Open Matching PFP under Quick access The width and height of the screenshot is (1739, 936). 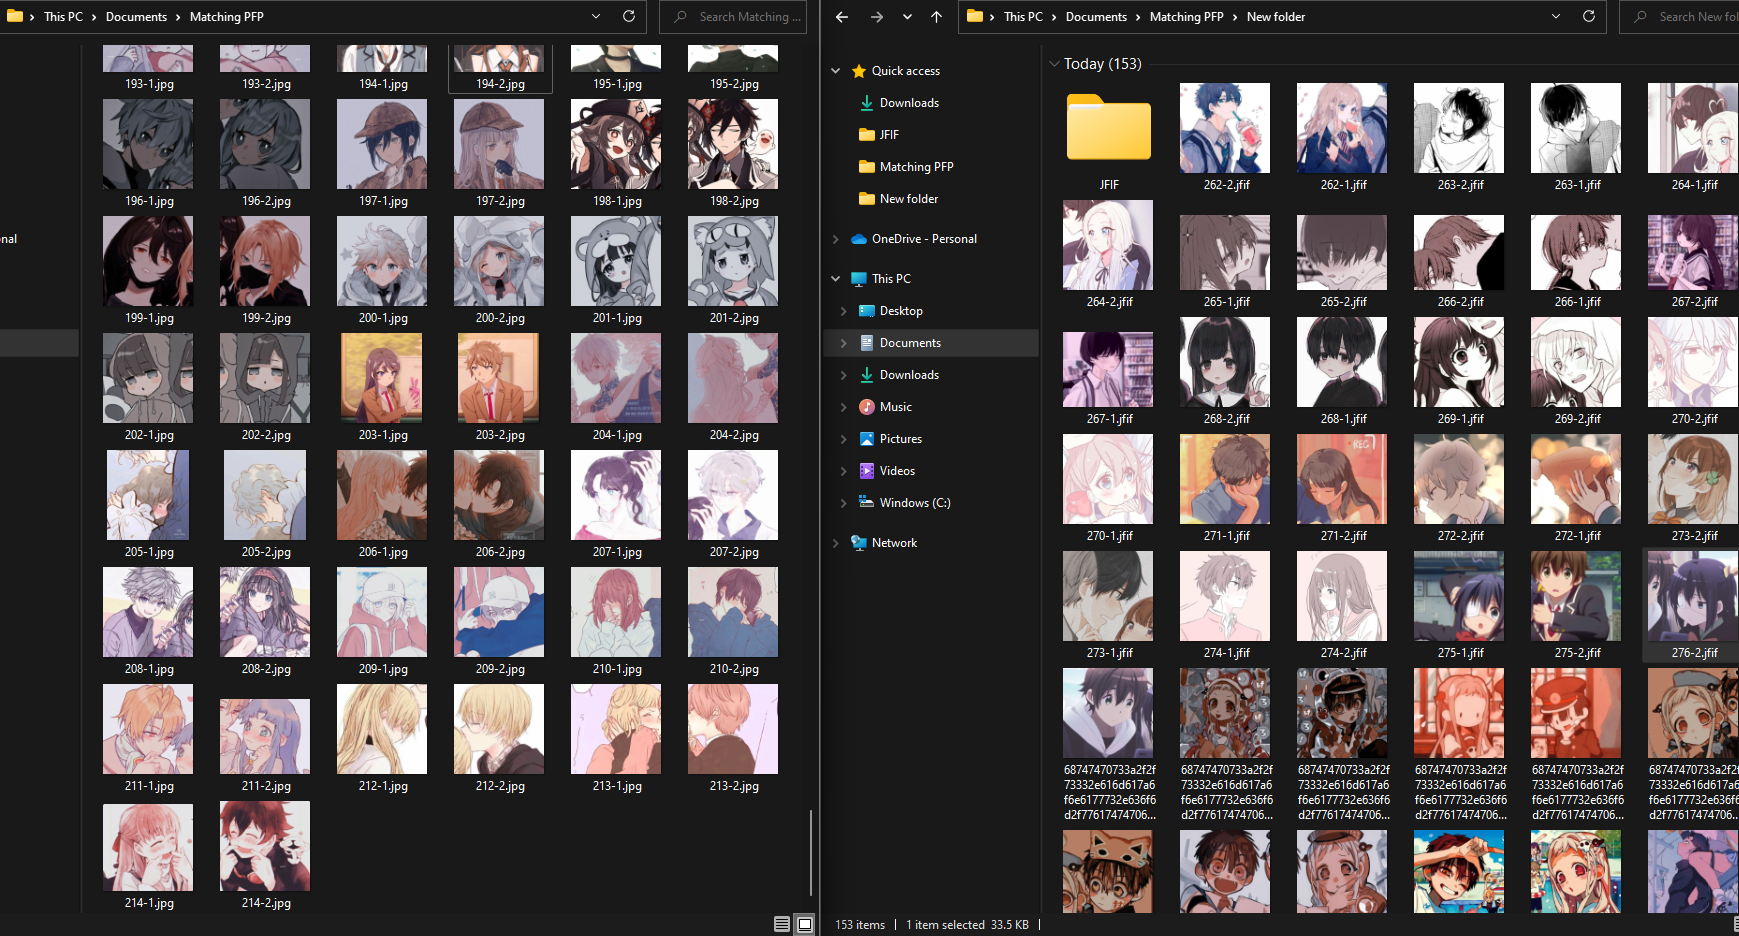916,167
